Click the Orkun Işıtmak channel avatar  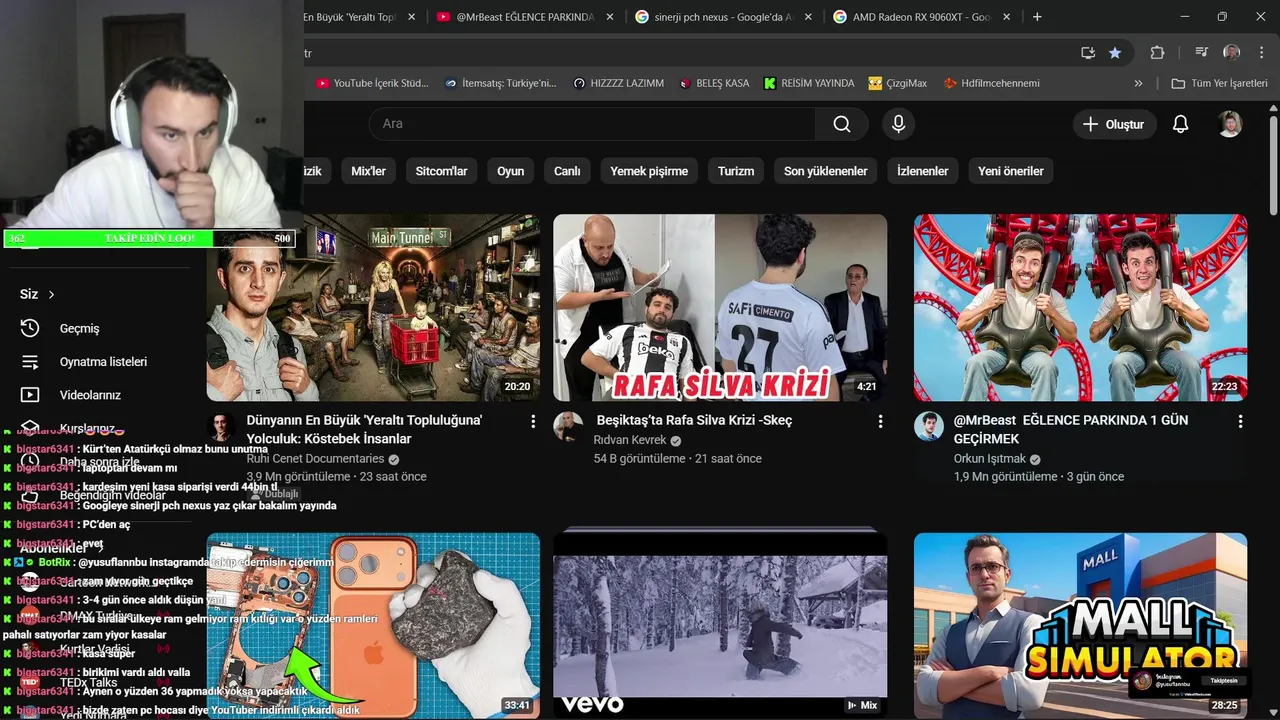pos(929,426)
